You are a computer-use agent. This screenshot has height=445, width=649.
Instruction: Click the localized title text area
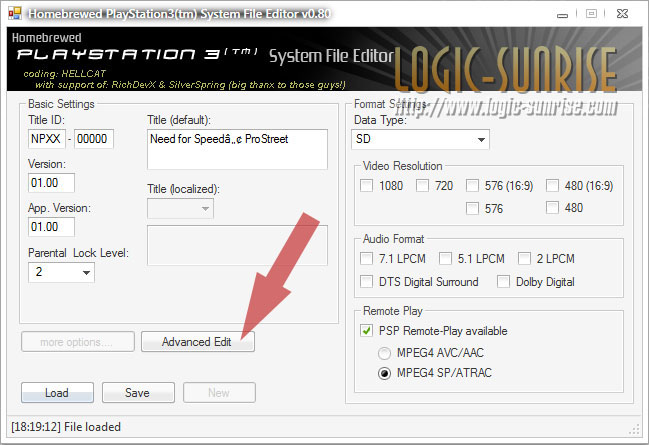click(x=237, y=245)
